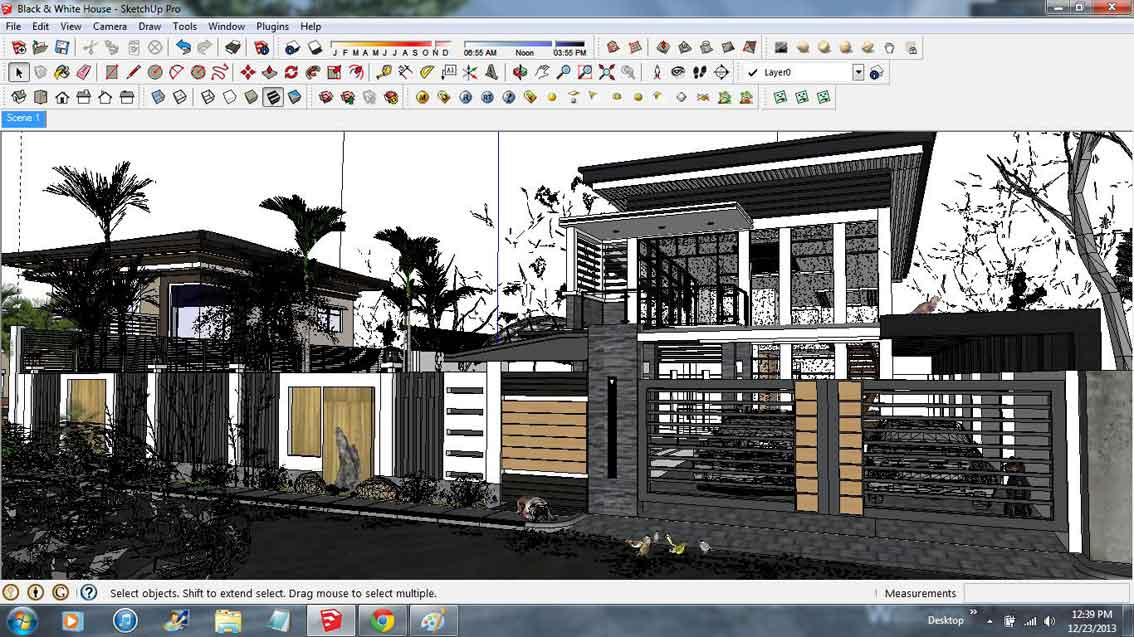Enable Monochrome face style
1134x637 pixels.
pos(294,97)
